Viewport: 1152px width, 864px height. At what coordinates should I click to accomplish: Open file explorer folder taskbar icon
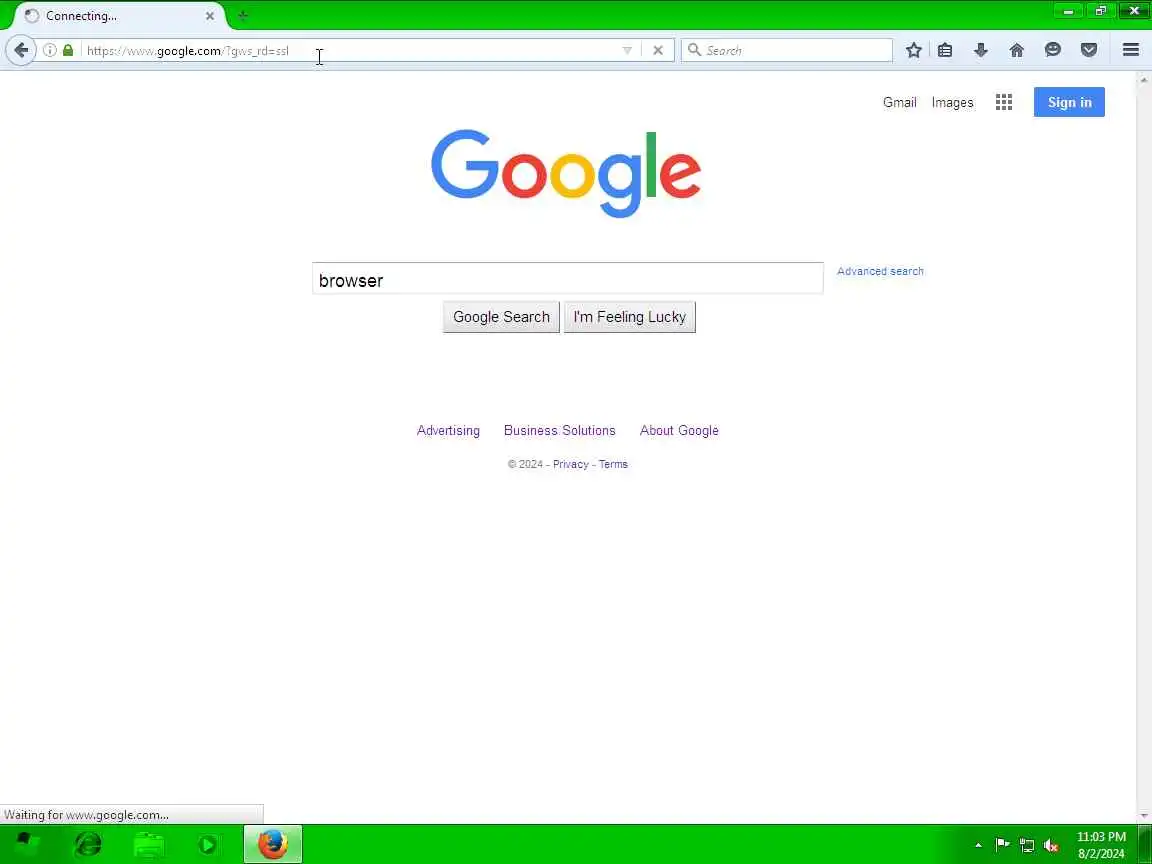point(149,844)
